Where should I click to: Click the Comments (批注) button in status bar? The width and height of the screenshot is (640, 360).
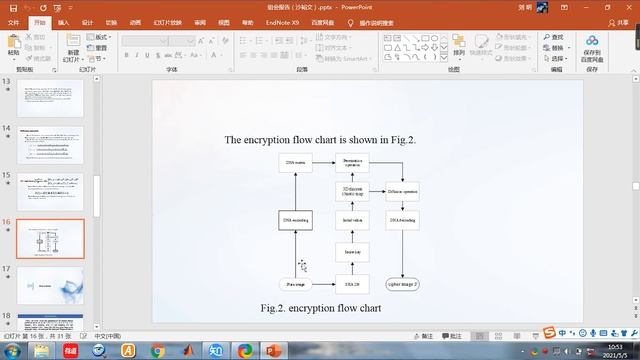[x=452, y=336]
